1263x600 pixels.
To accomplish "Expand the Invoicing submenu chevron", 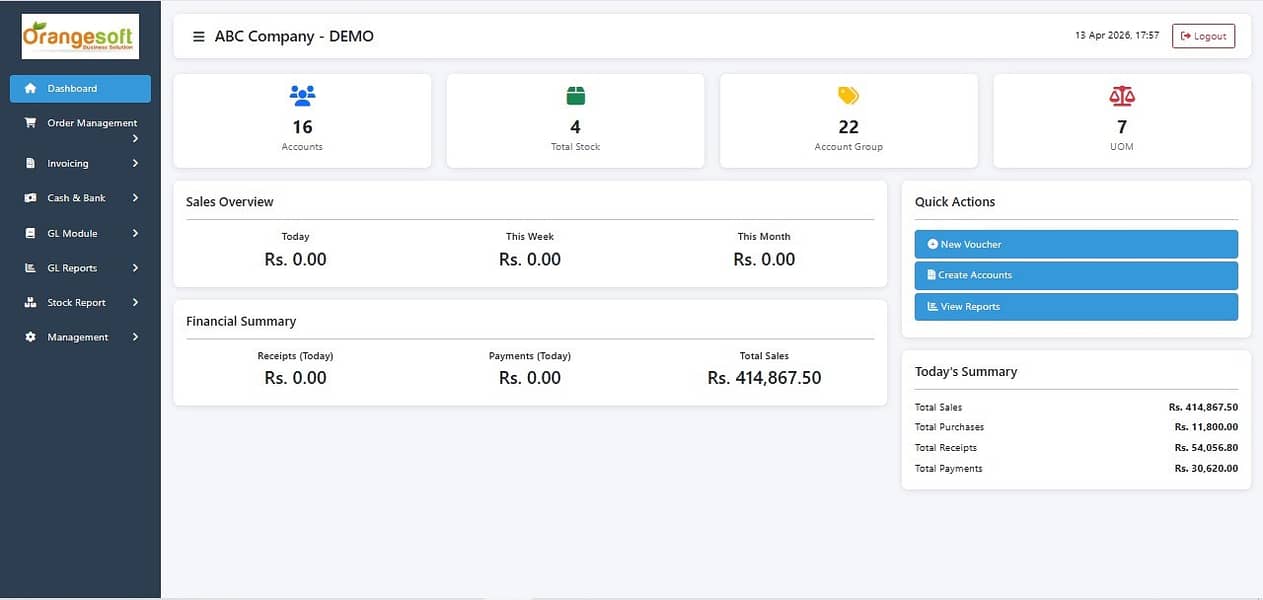I will pyautogui.click(x=135, y=163).
